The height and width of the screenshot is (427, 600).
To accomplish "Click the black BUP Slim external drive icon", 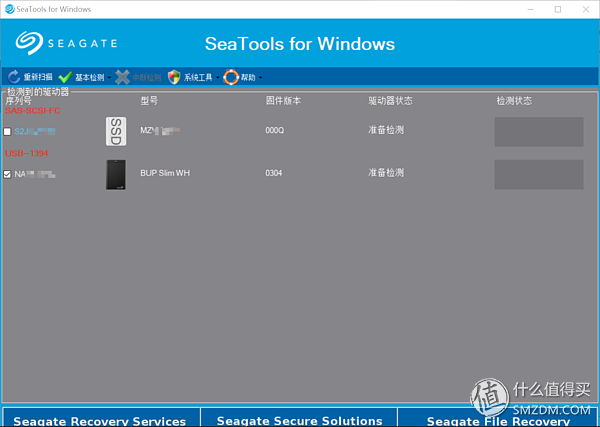I will [116, 174].
